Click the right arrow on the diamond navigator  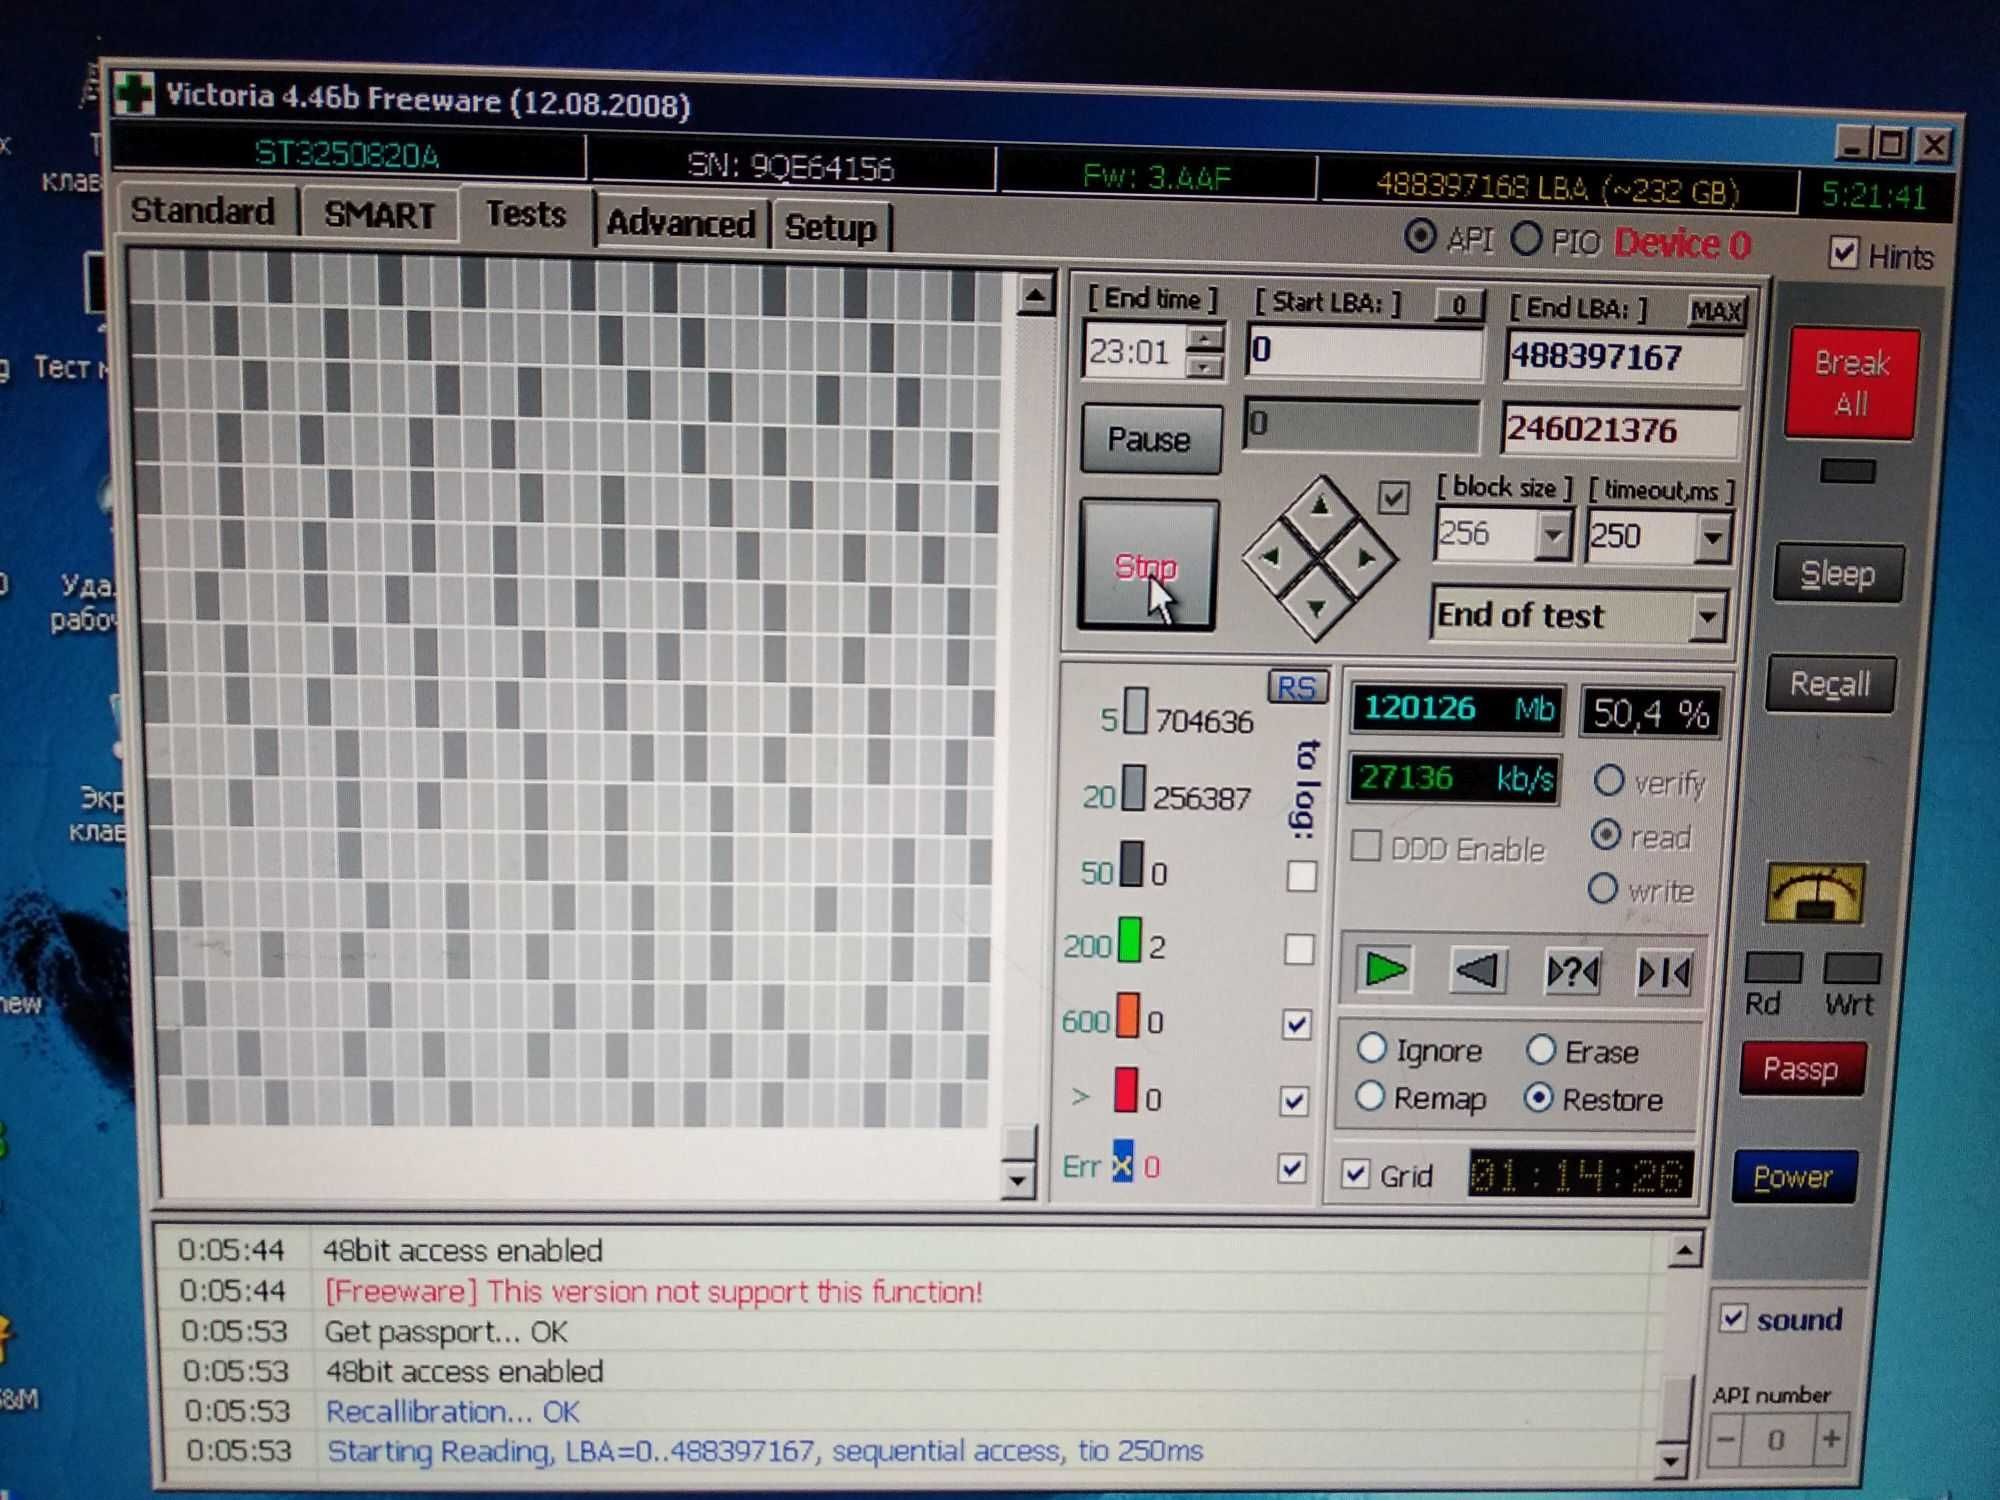click(x=1367, y=559)
